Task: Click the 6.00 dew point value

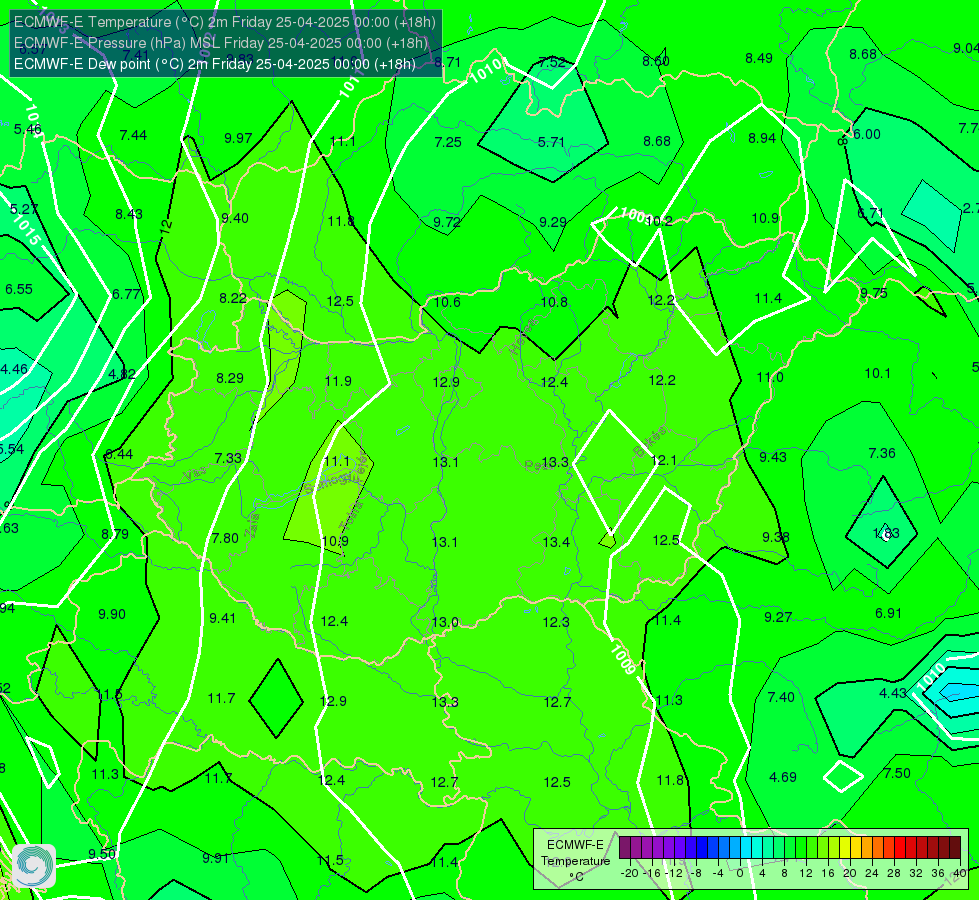Action: (x=867, y=134)
